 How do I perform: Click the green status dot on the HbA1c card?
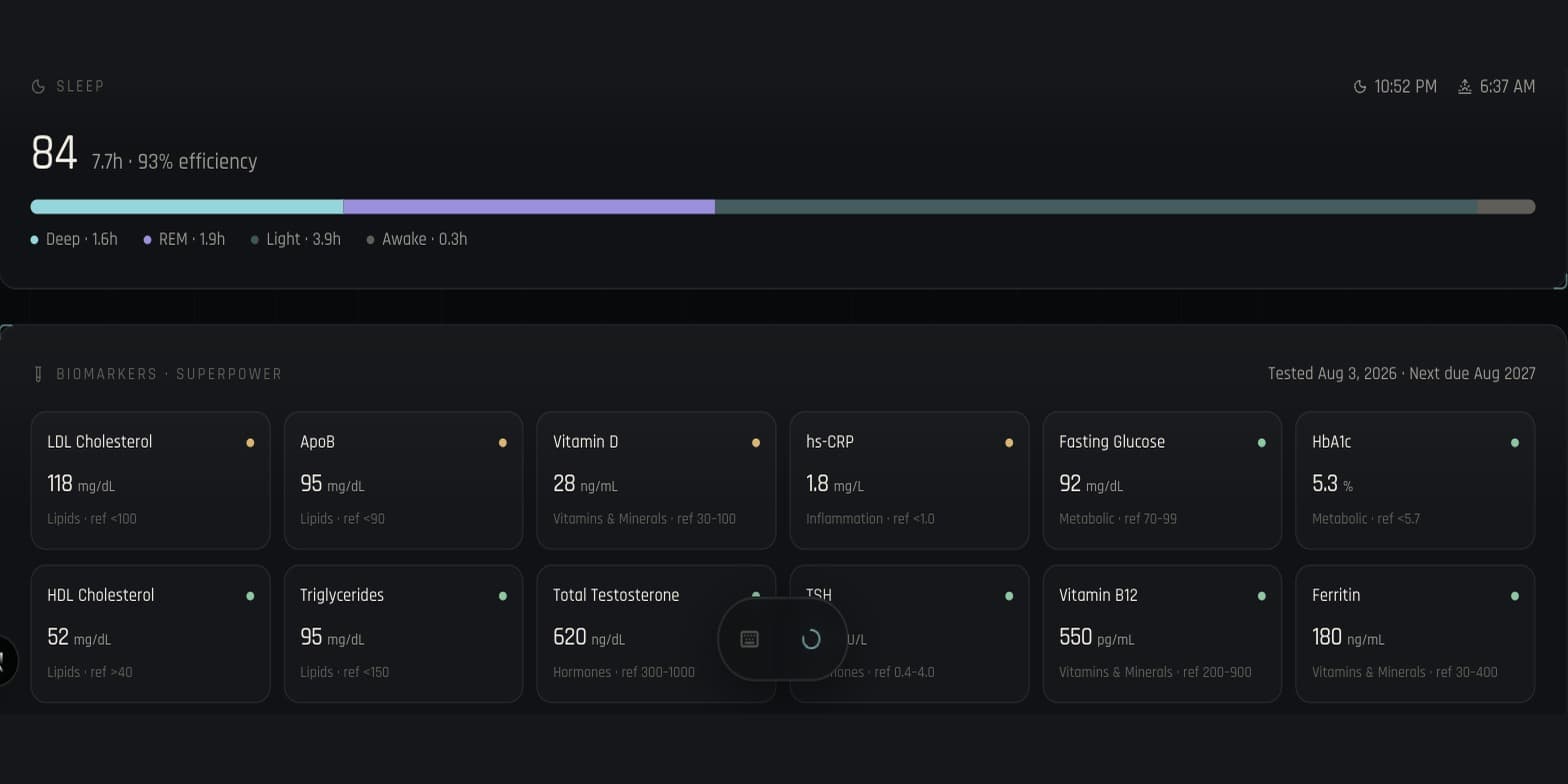(1515, 443)
